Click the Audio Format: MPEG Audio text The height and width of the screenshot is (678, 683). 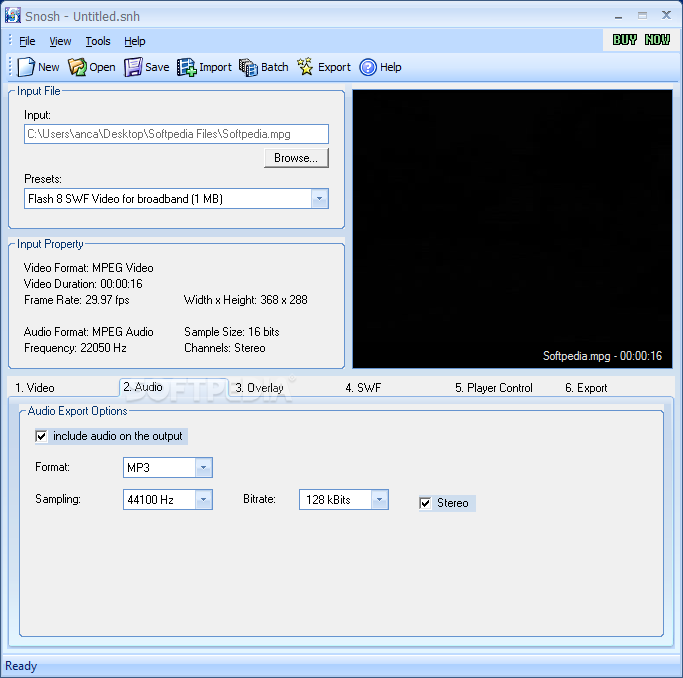88,332
